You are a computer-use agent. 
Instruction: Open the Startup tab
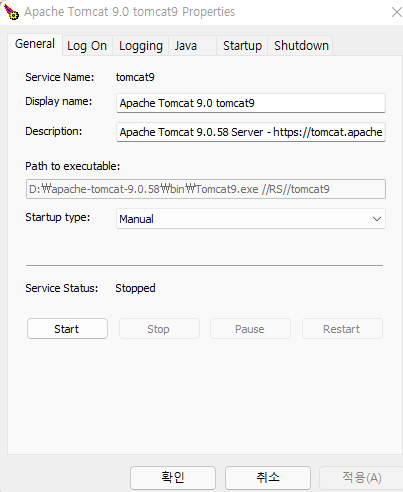point(242,46)
